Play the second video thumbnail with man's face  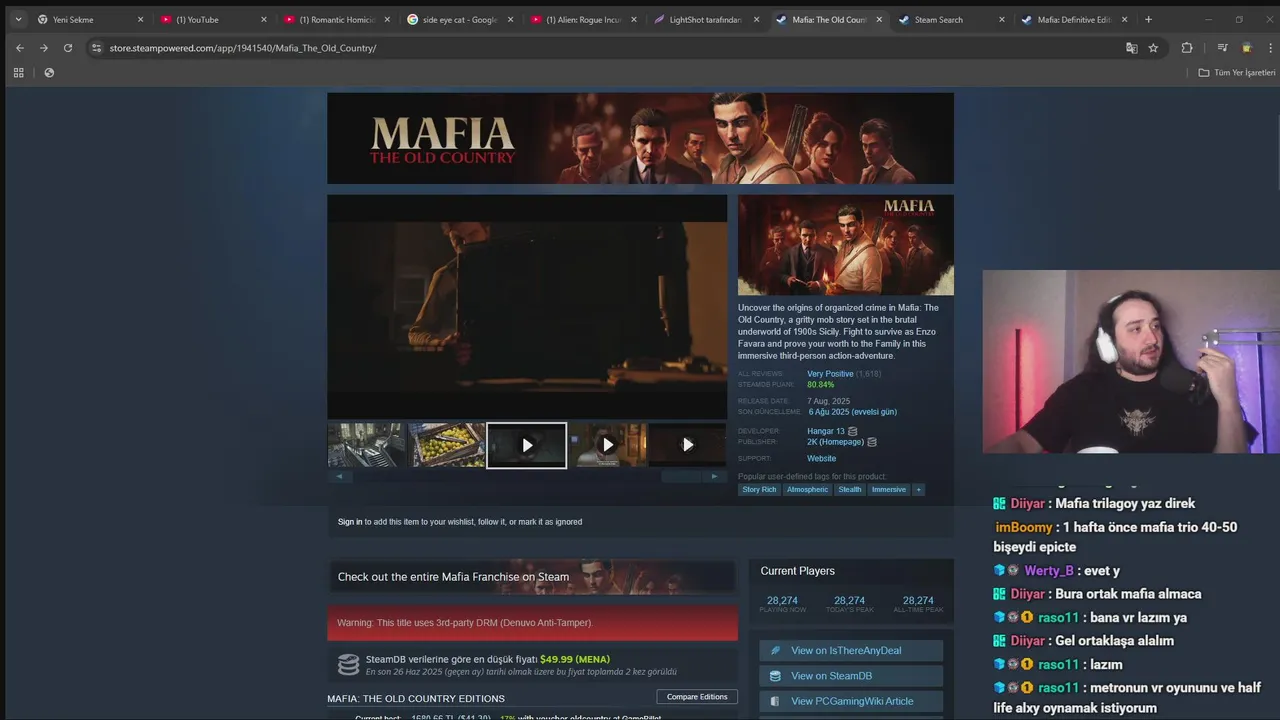(x=607, y=445)
